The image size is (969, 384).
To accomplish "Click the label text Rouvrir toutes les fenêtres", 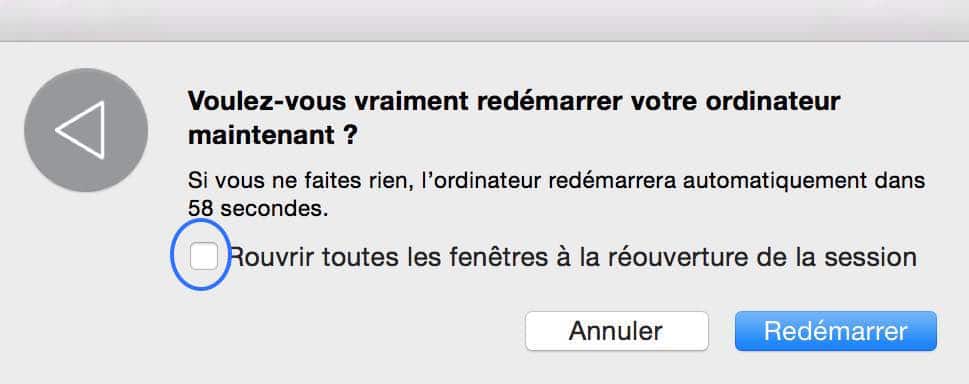I will coord(389,257).
